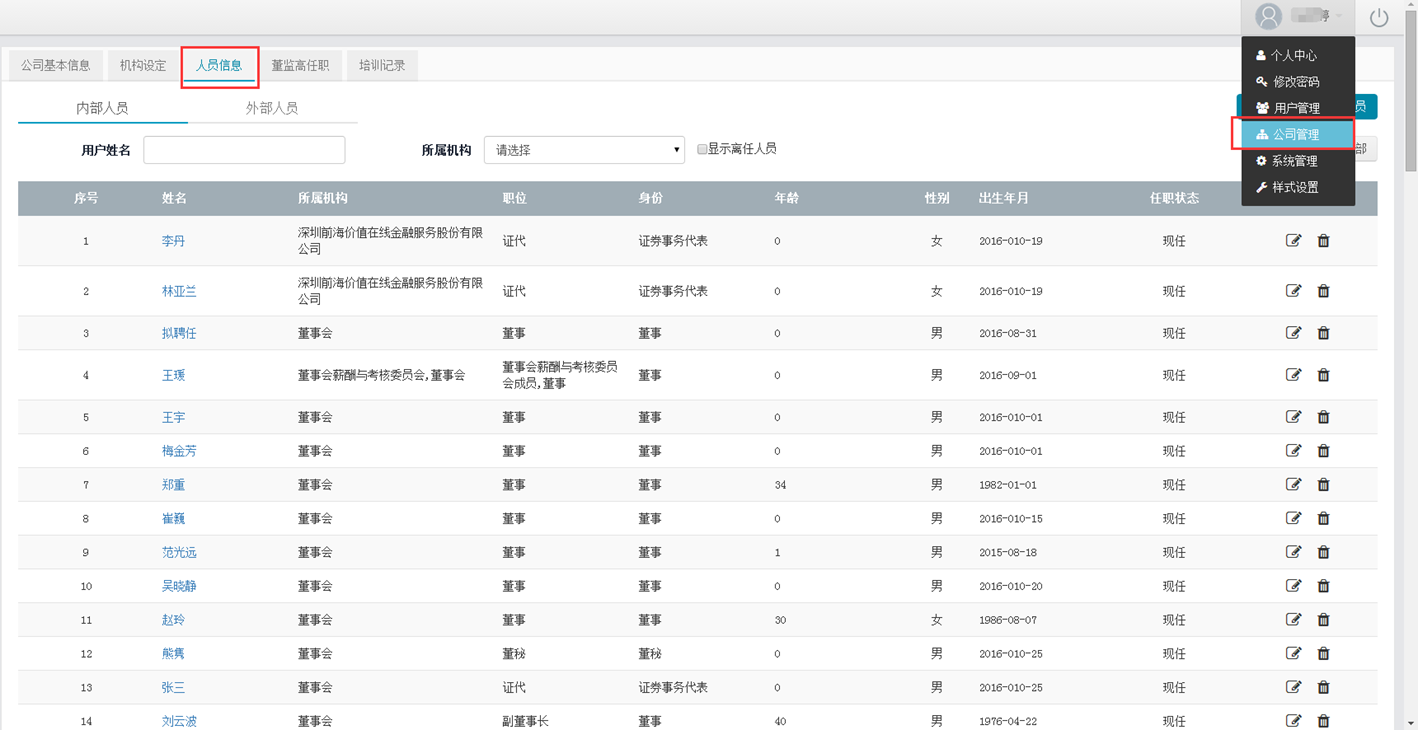Delete the row for 赵玲
Screen dimensions: 1418x730
point(1323,620)
